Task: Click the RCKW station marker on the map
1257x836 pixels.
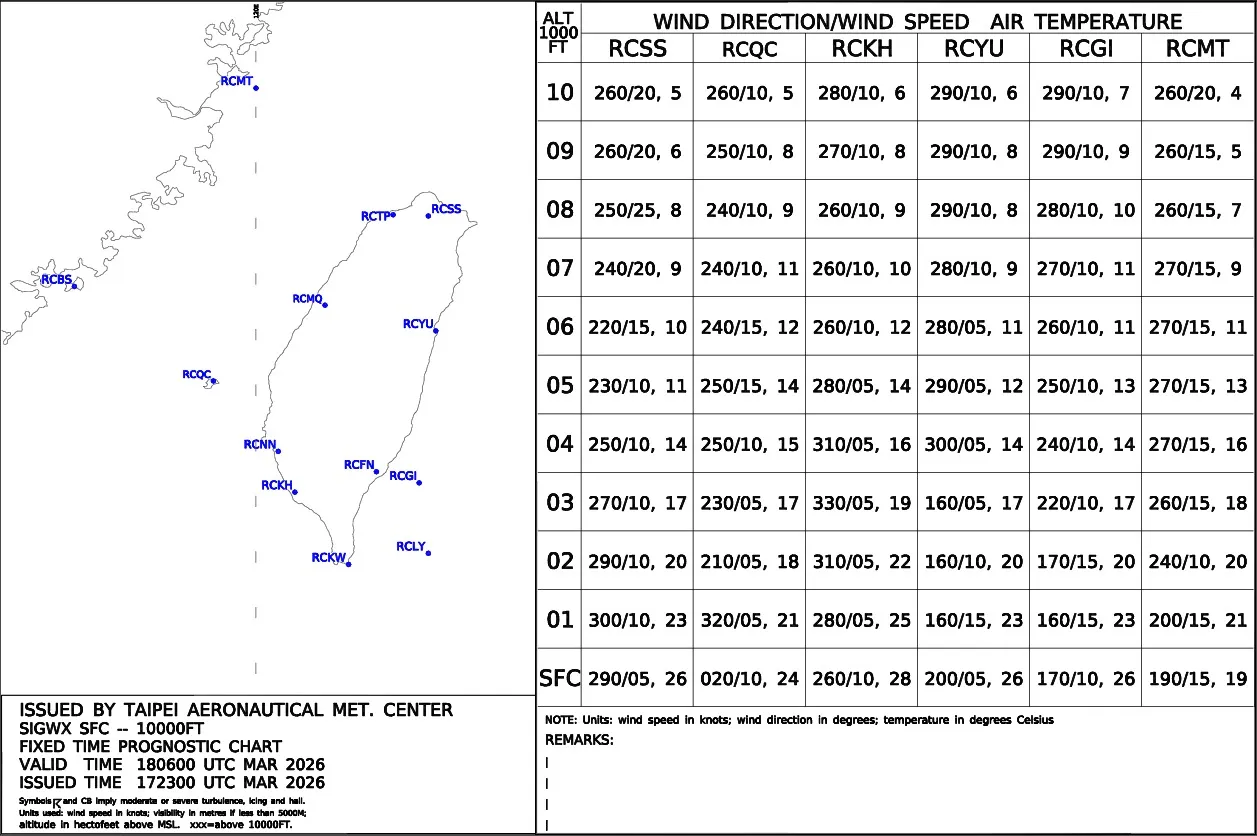Action: click(349, 564)
